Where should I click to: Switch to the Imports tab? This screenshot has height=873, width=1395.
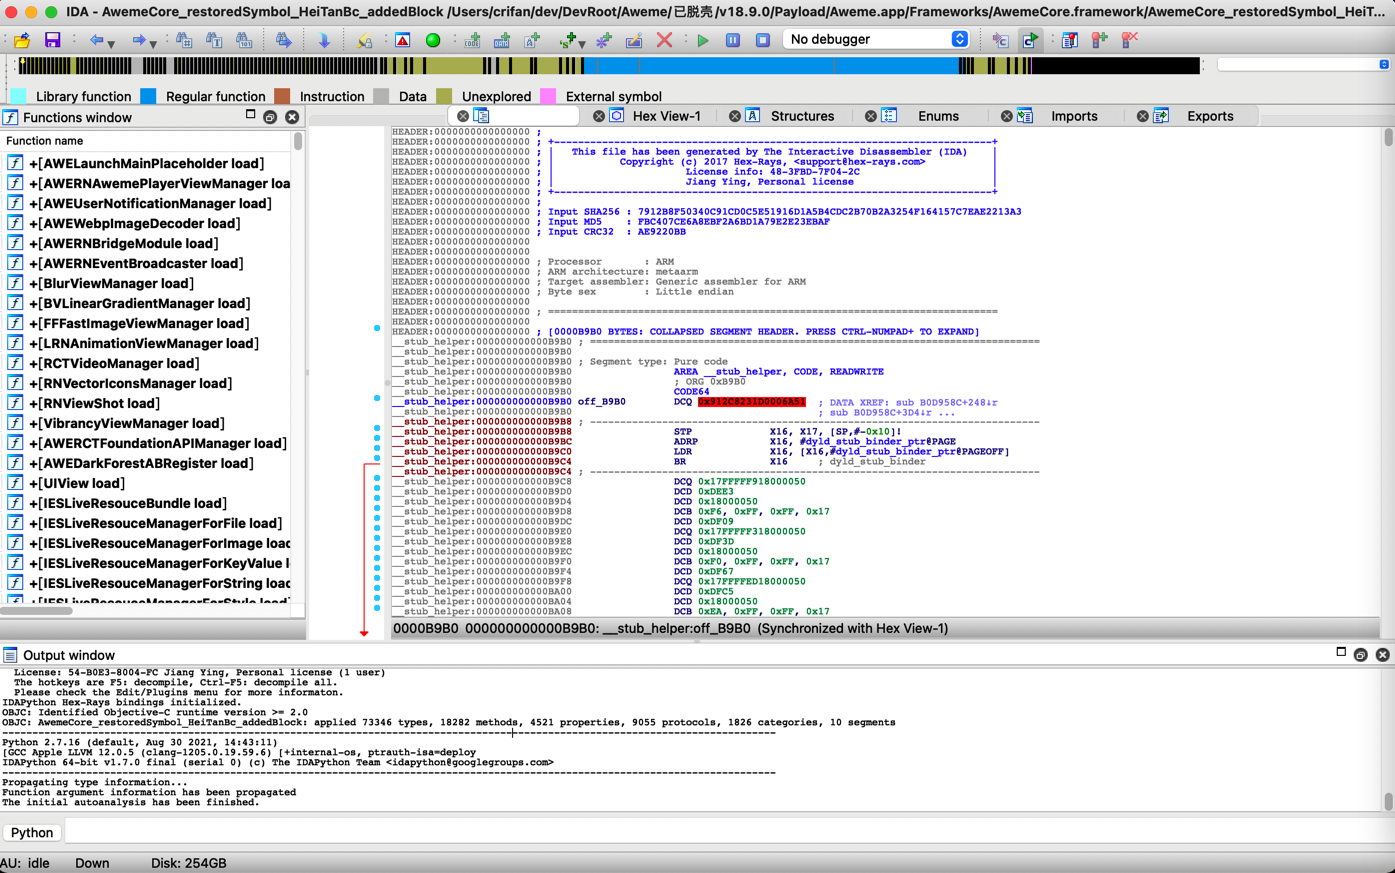coord(1073,116)
